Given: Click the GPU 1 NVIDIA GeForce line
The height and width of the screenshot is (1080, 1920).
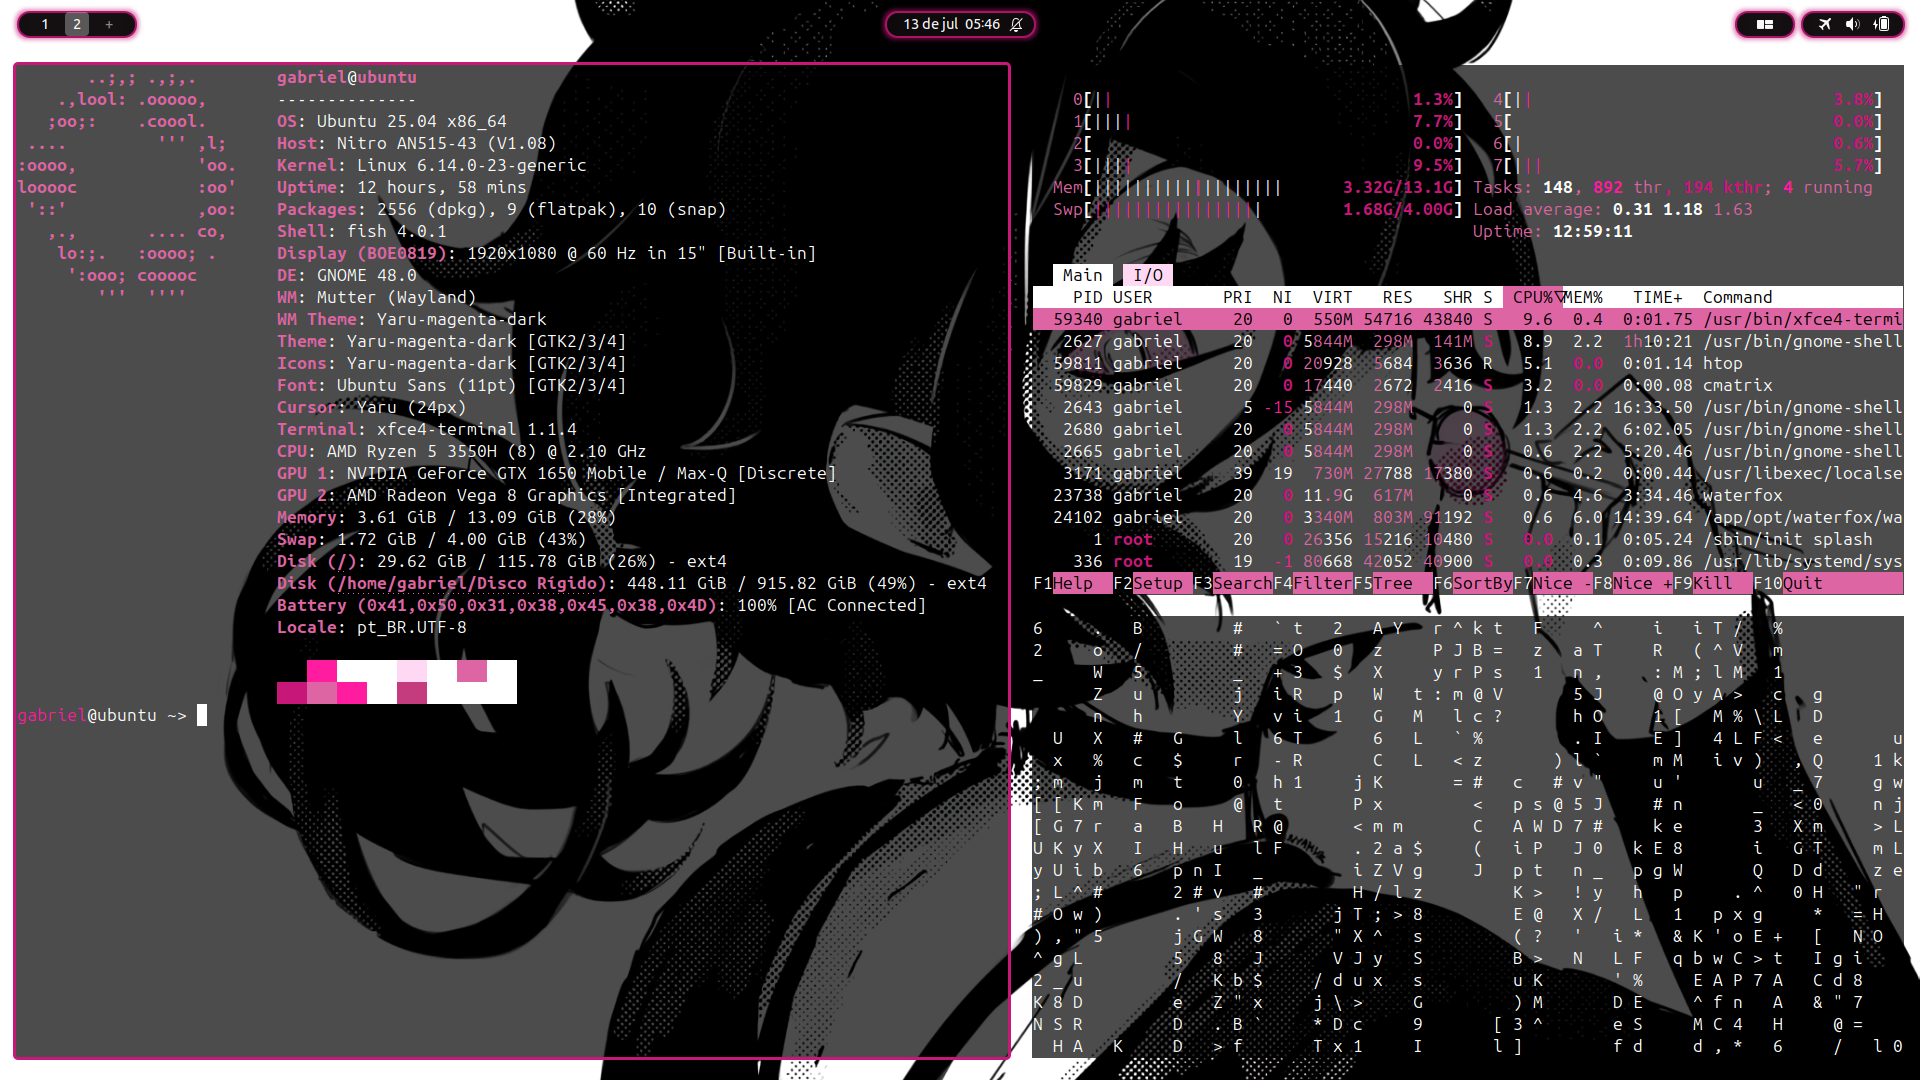Looking at the screenshot, I should [556, 473].
